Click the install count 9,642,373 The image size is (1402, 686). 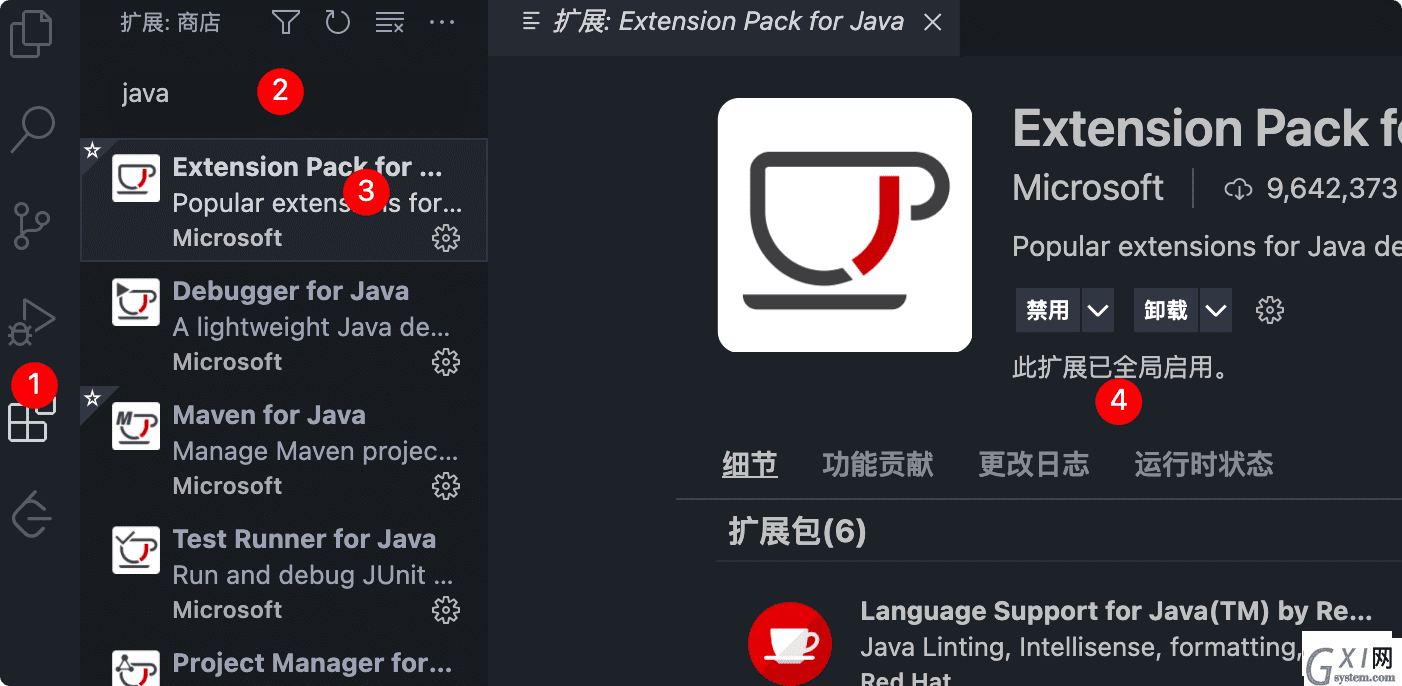coord(1311,188)
